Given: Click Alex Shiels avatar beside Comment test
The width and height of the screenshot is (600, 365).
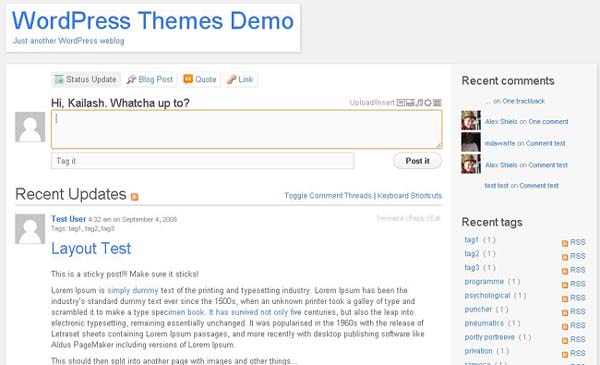Looking at the screenshot, I should point(471,164).
